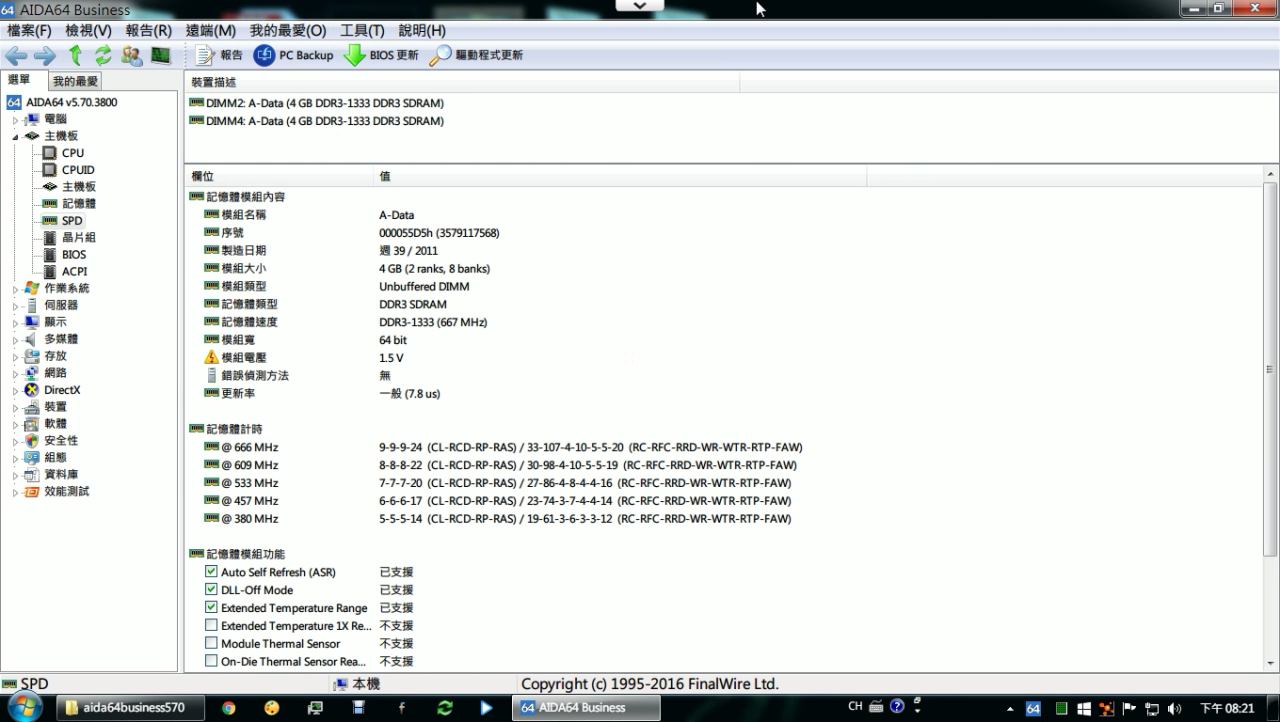The height and width of the screenshot is (722, 1280).
Task: Select the 記憶體 tree item
Action: [x=79, y=204]
